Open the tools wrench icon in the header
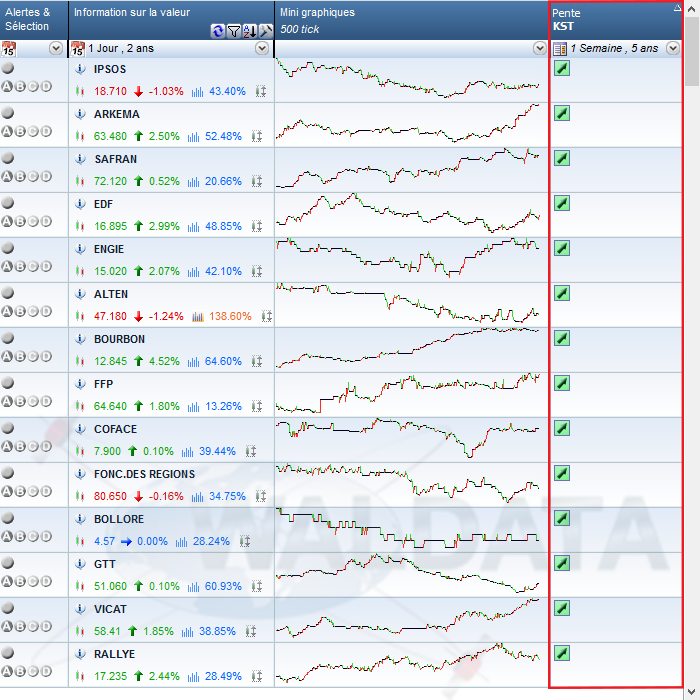The height and width of the screenshot is (700, 700). pos(266,31)
